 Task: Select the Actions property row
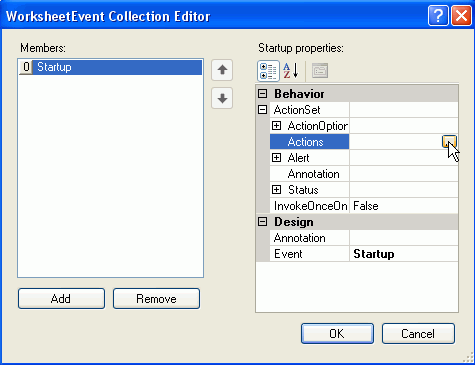364,142
